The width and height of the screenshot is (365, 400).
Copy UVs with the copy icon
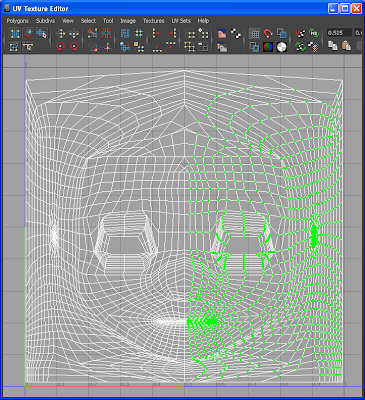tap(332, 46)
